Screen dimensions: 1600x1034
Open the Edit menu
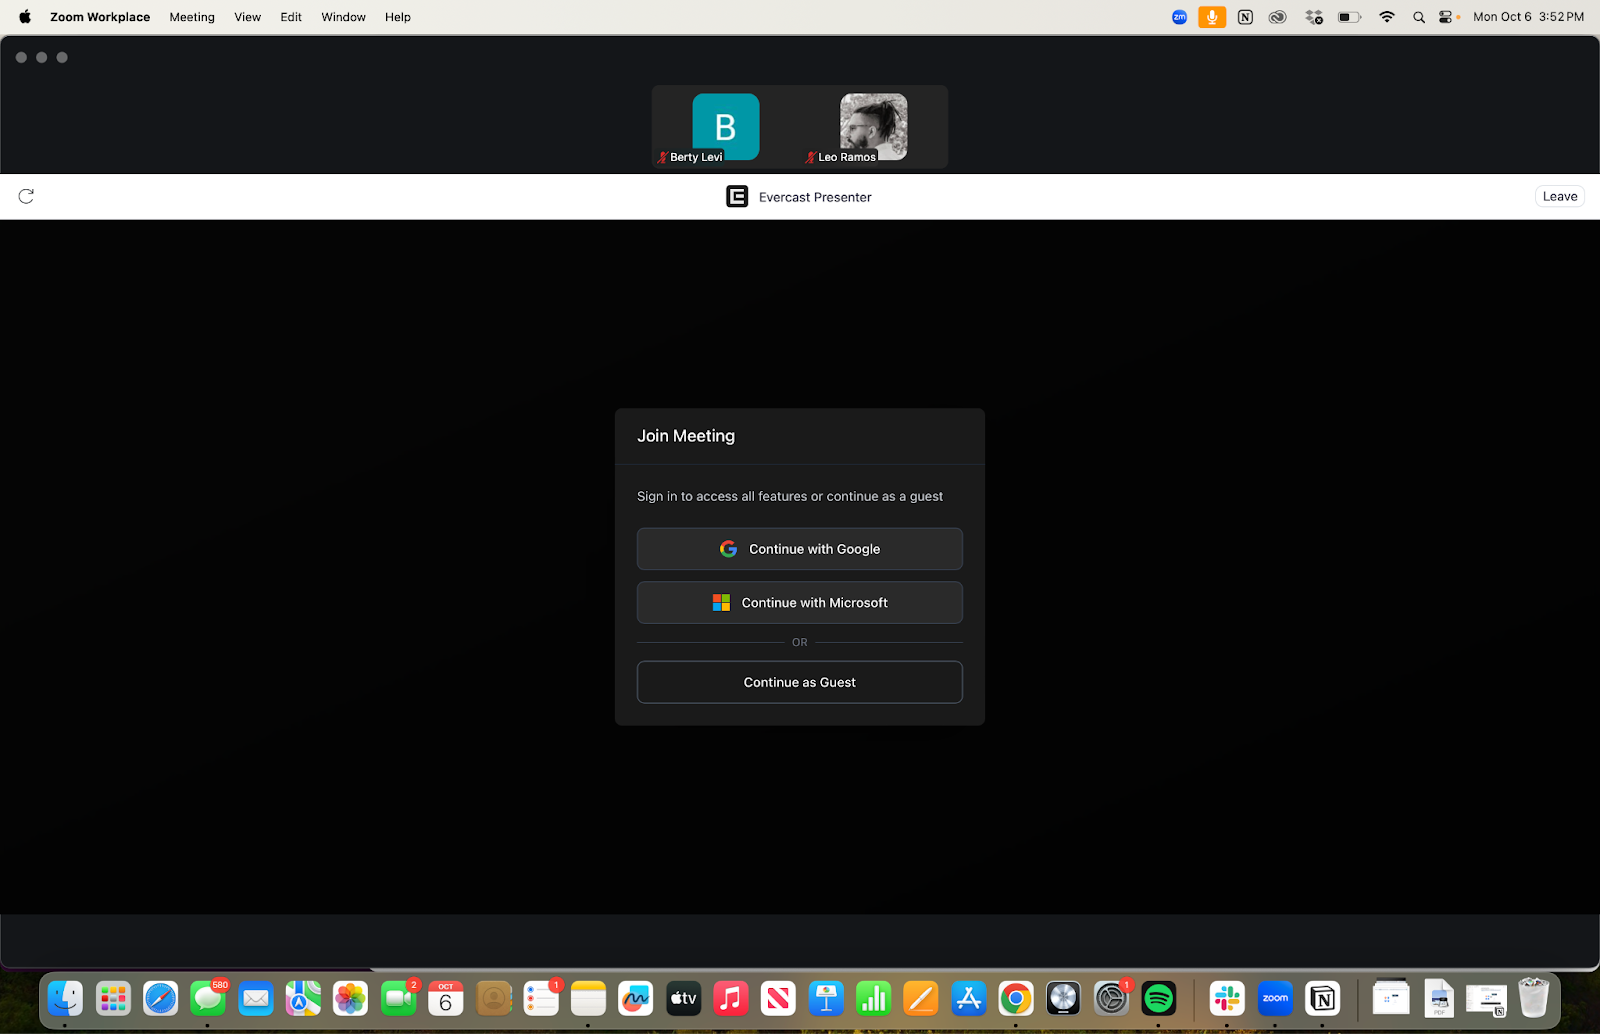(291, 17)
